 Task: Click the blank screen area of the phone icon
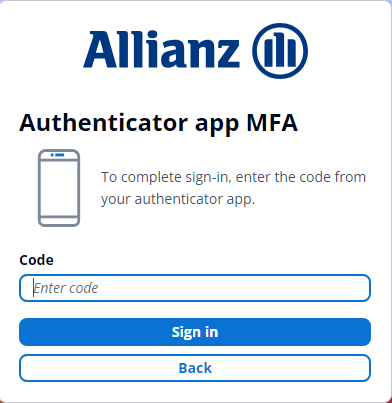tap(59, 188)
